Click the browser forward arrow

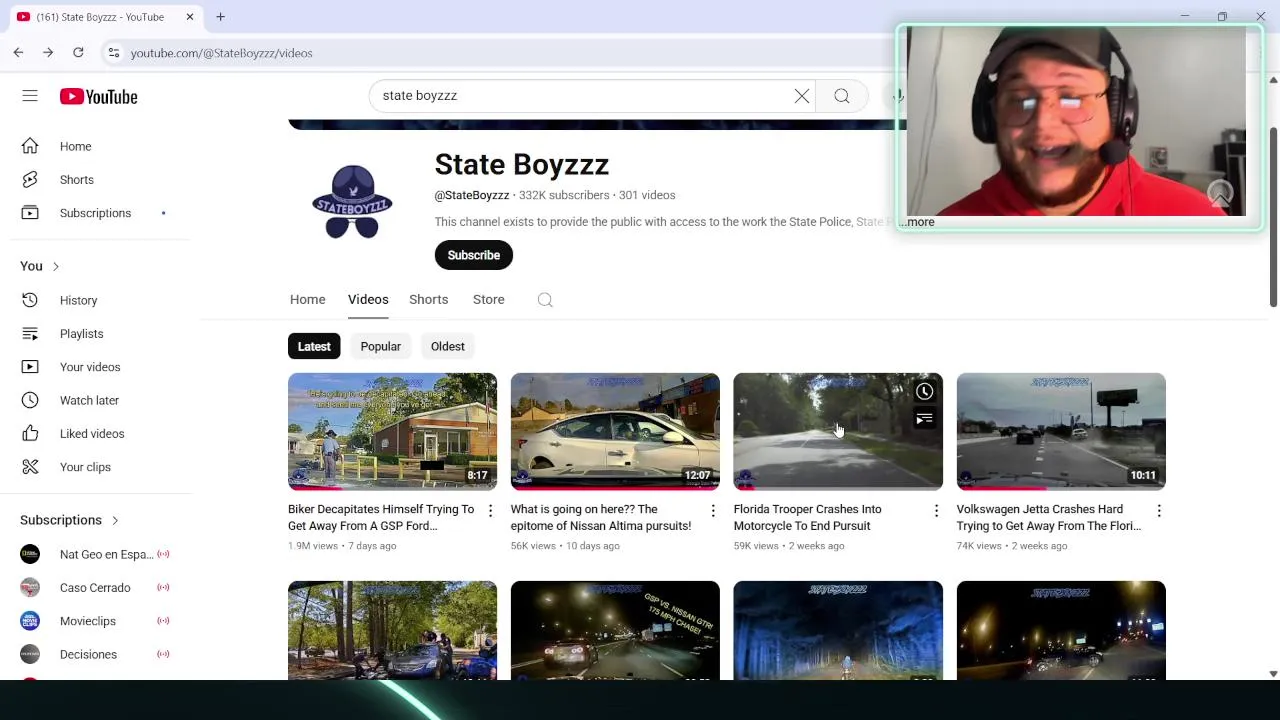(48, 52)
